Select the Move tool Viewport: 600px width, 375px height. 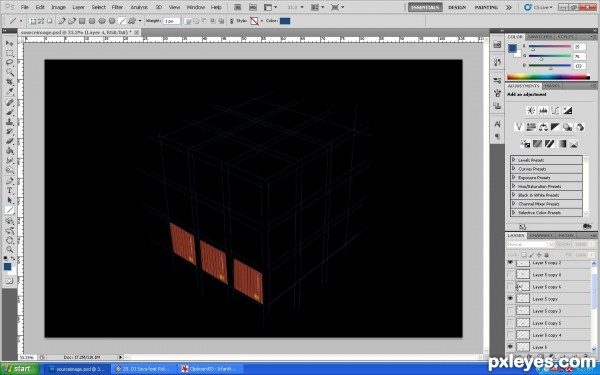[x=10, y=43]
